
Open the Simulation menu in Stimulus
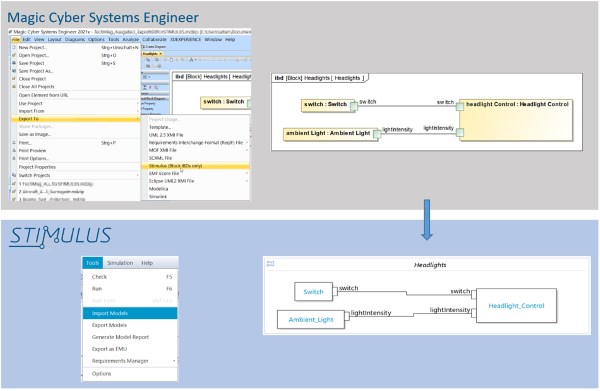click(120, 263)
